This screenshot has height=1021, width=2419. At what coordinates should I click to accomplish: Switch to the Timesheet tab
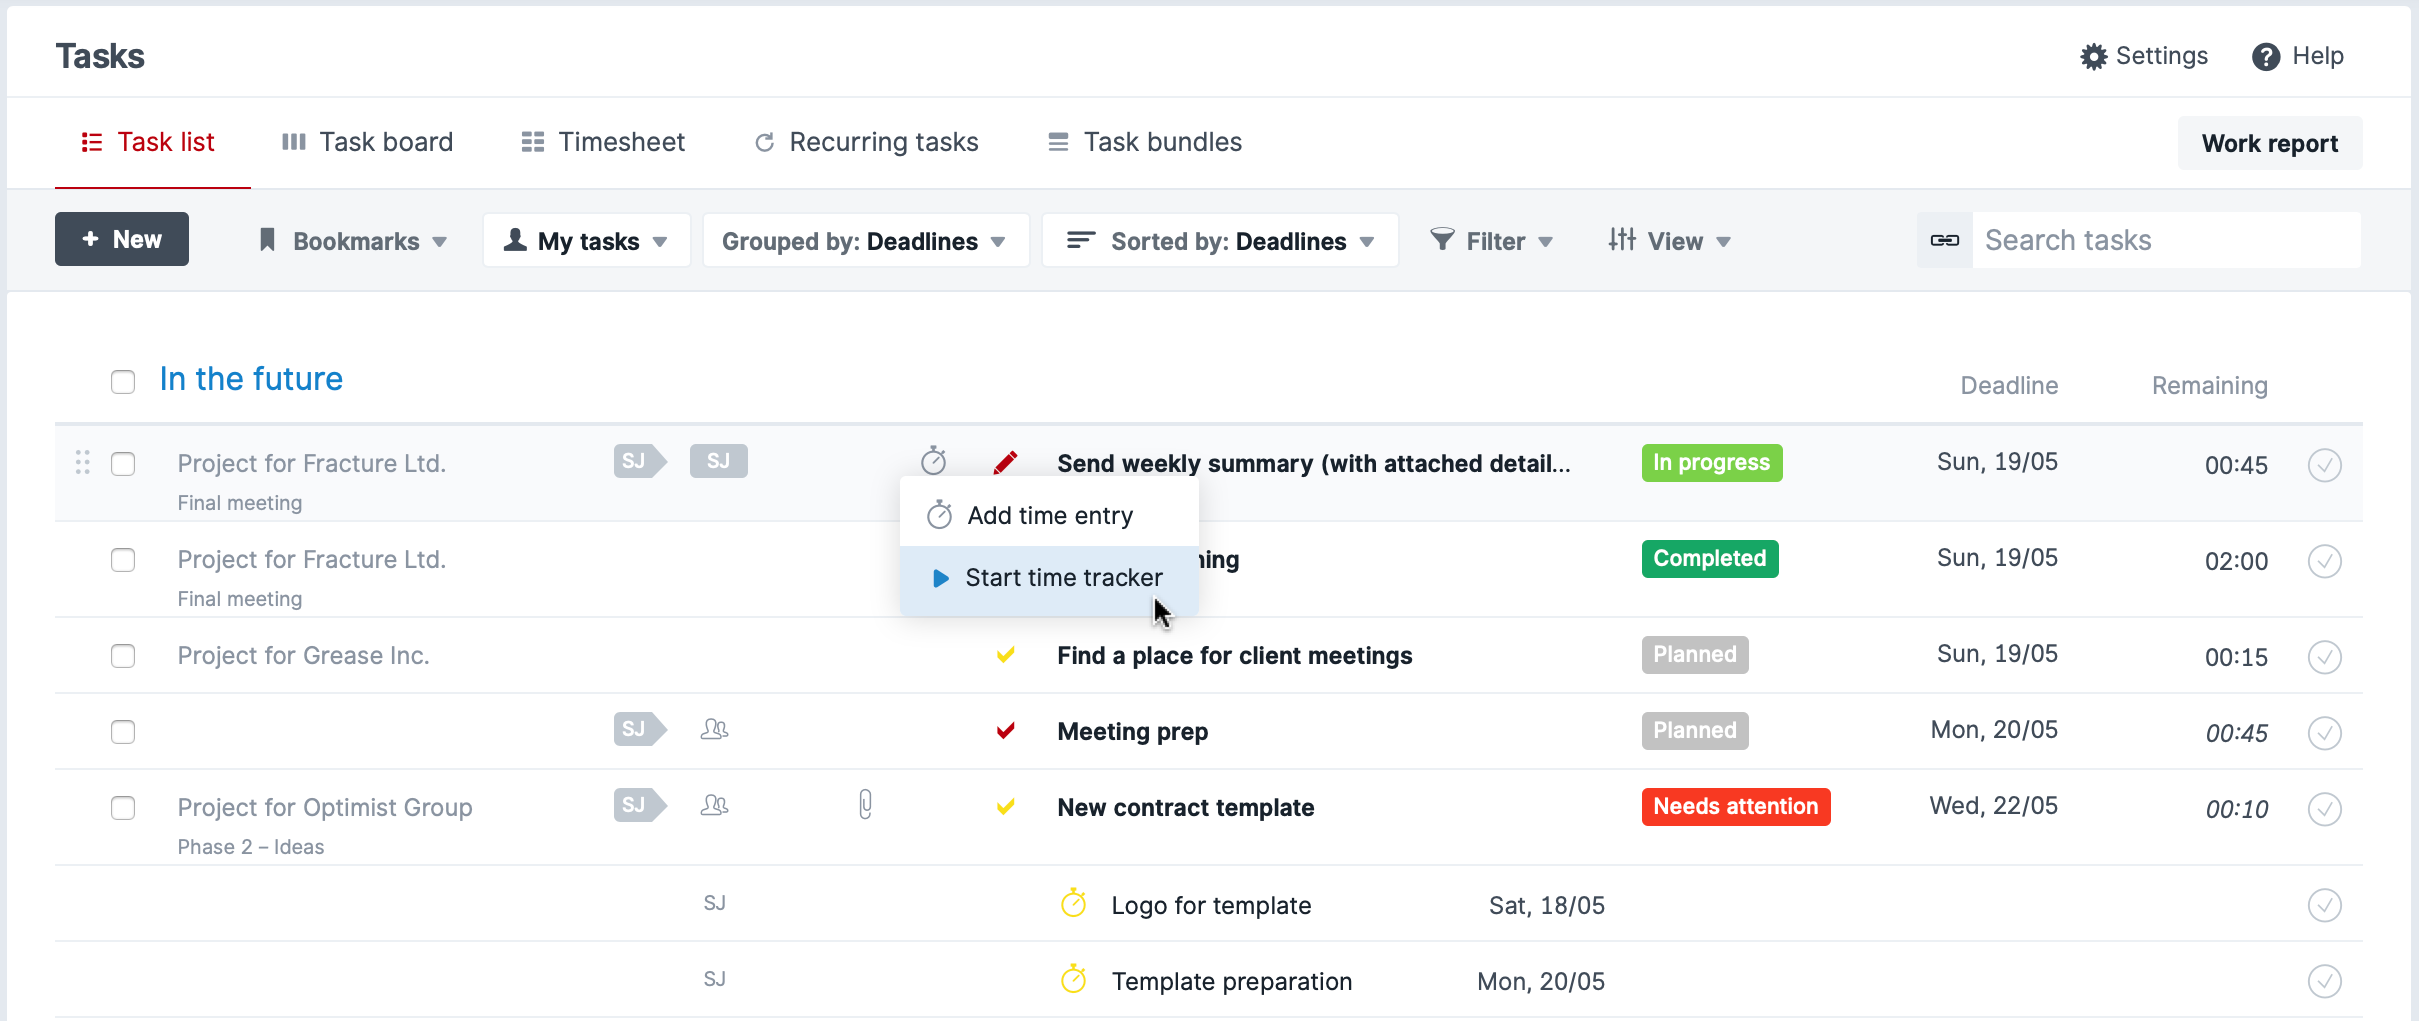pos(603,142)
